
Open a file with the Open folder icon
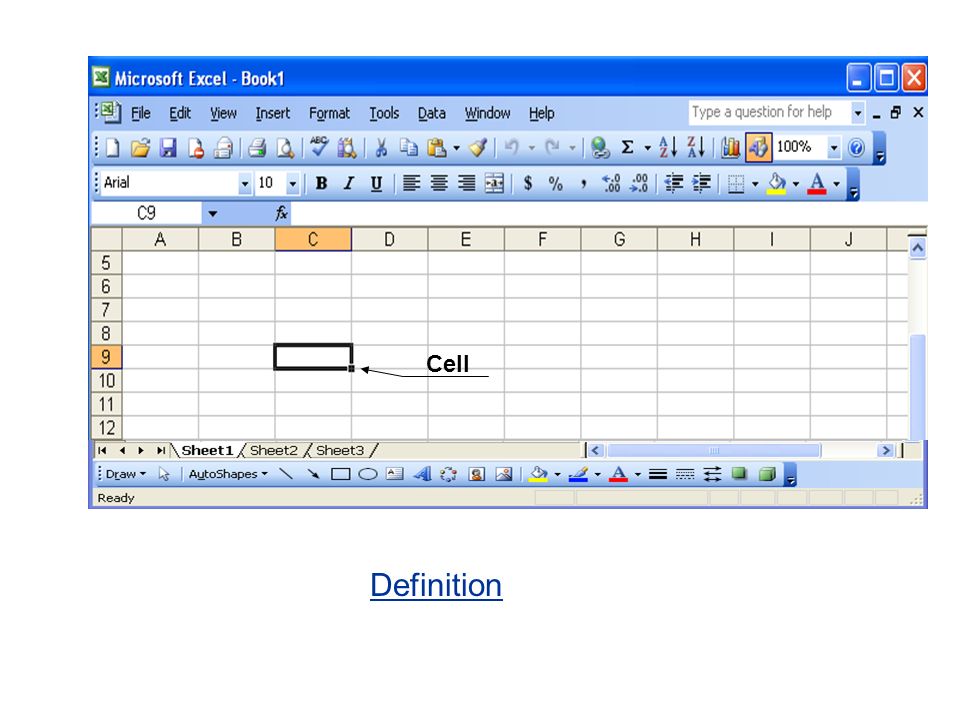140,148
